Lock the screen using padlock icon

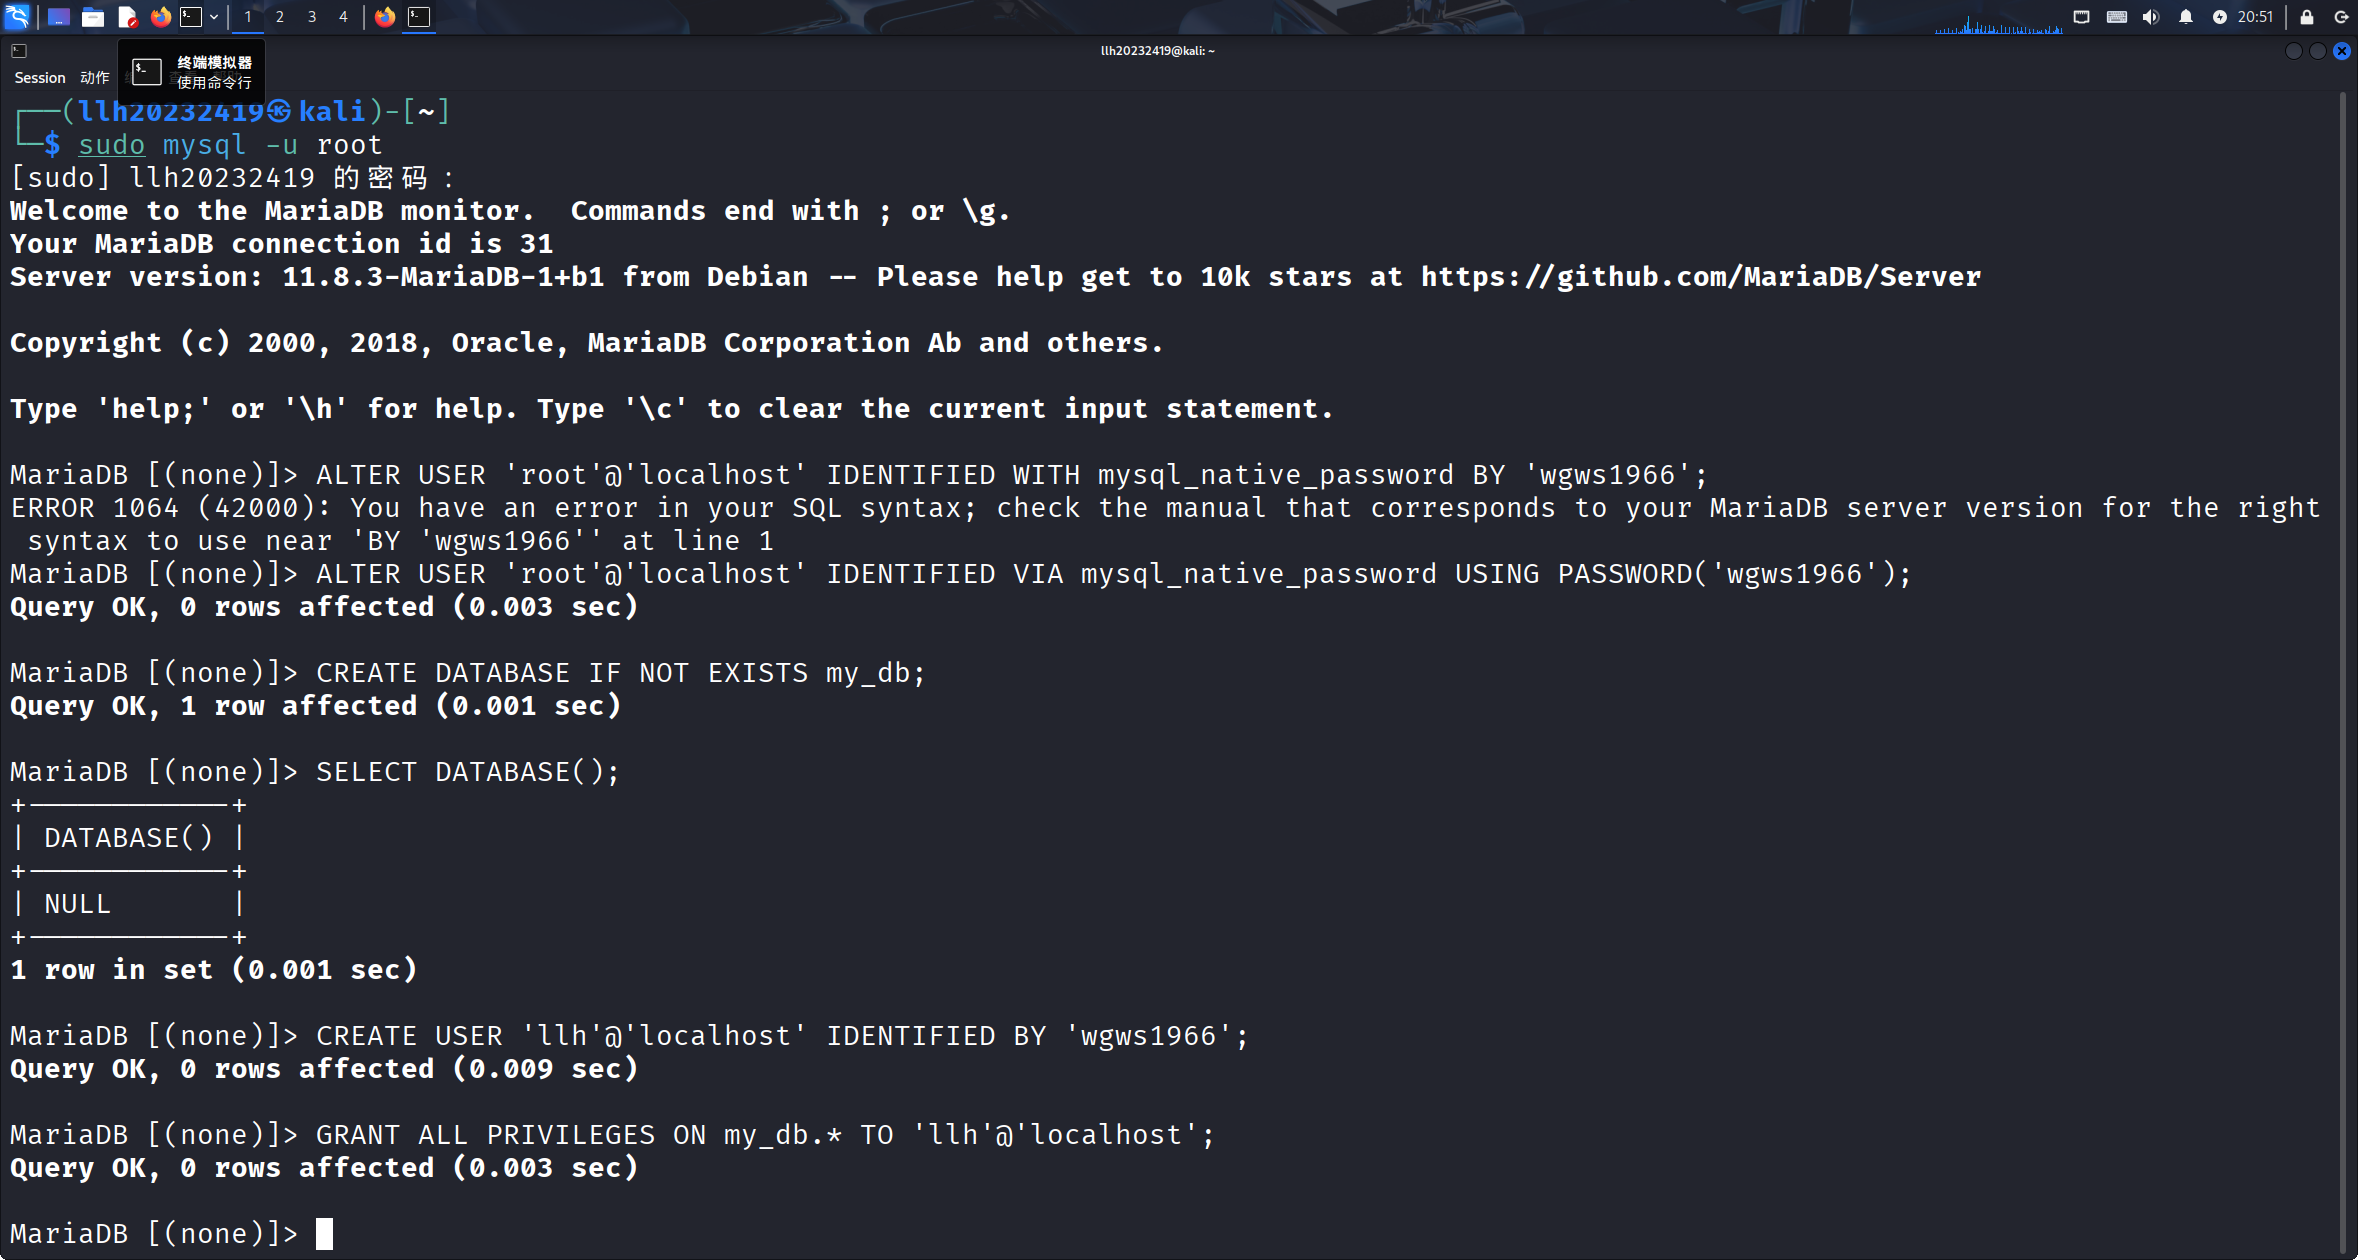point(2307,17)
